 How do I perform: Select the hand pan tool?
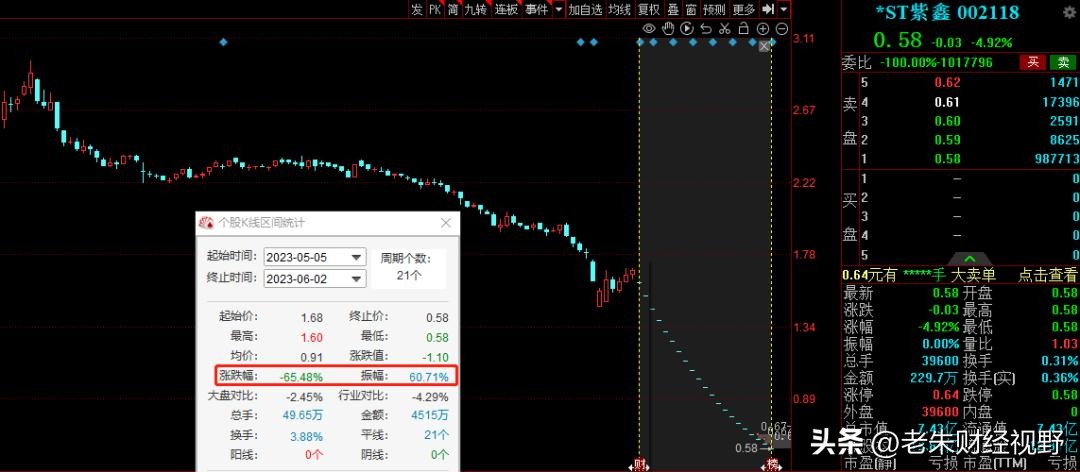[667, 28]
